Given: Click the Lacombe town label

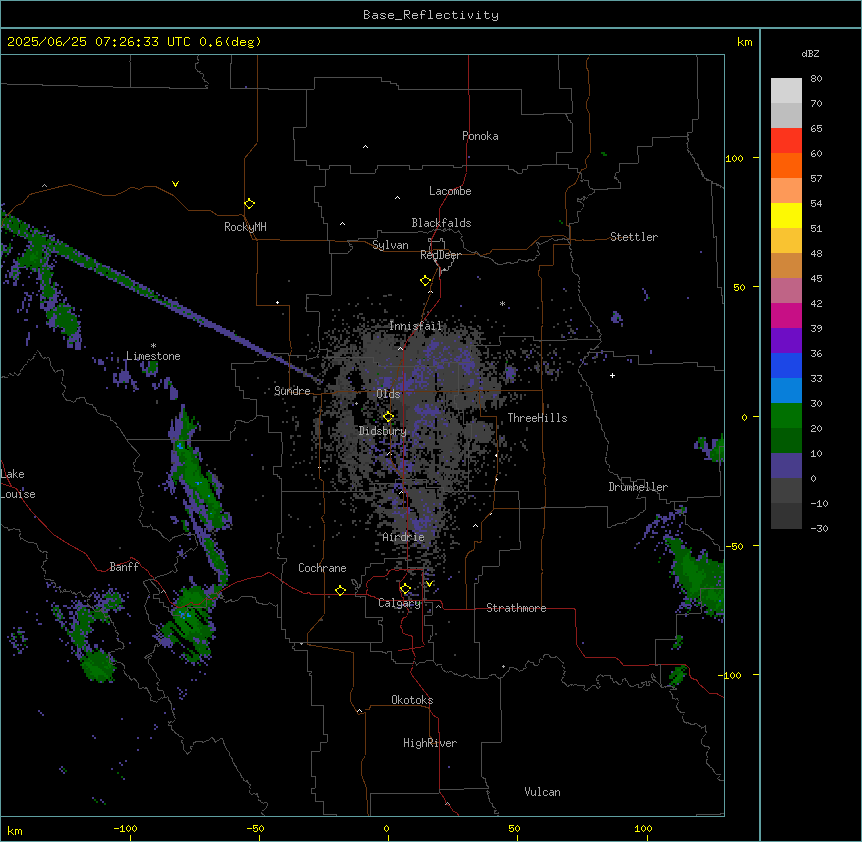Looking at the screenshot, I should (450, 191).
